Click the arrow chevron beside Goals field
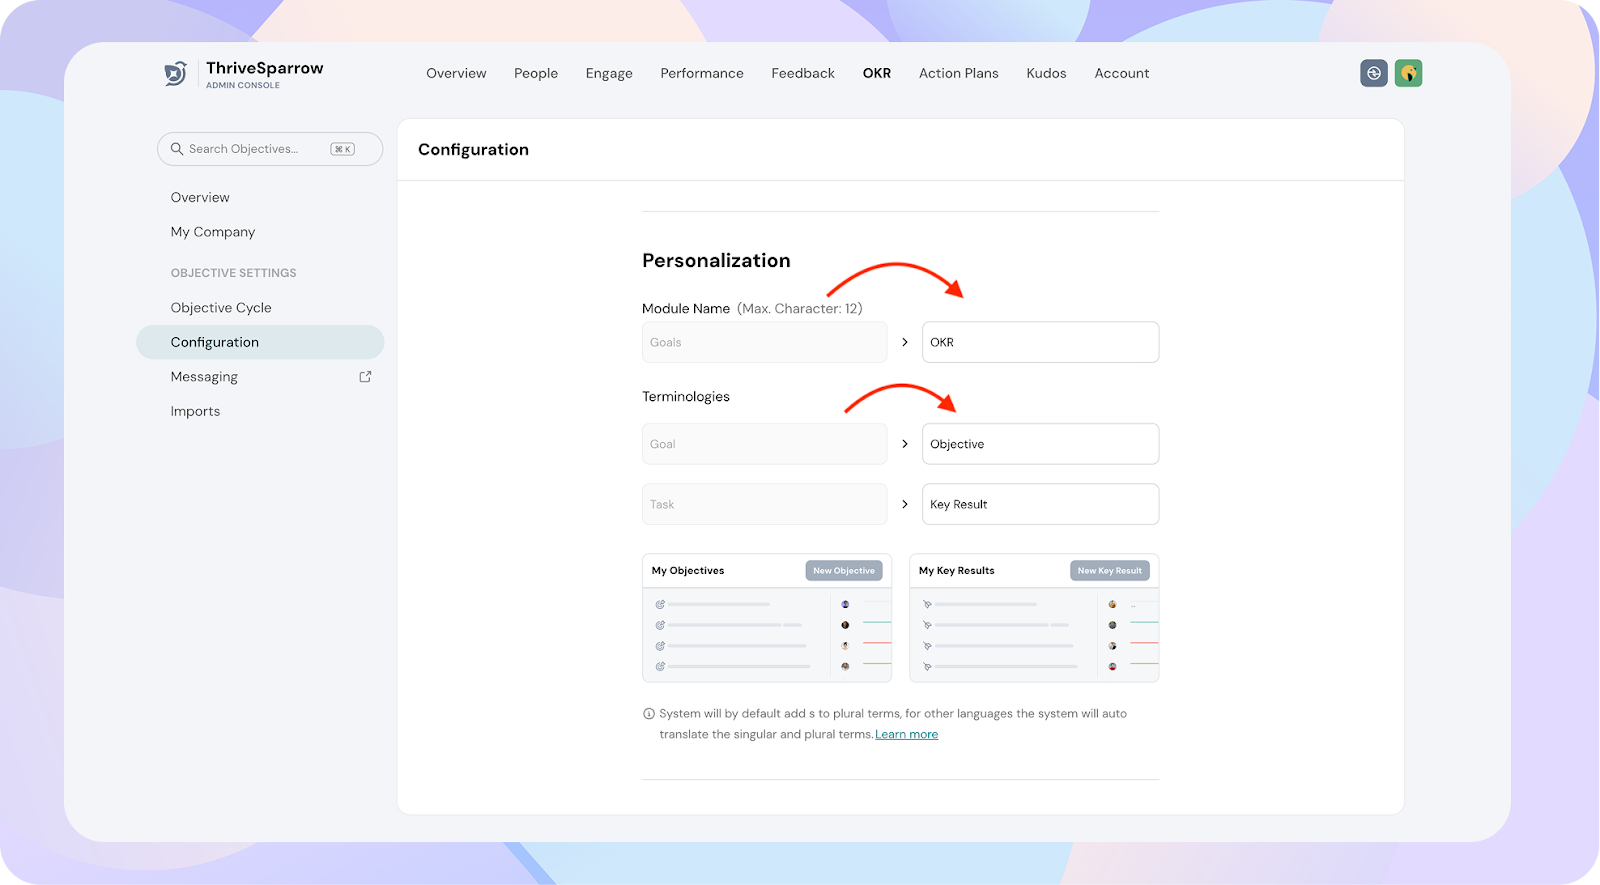 (x=905, y=342)
